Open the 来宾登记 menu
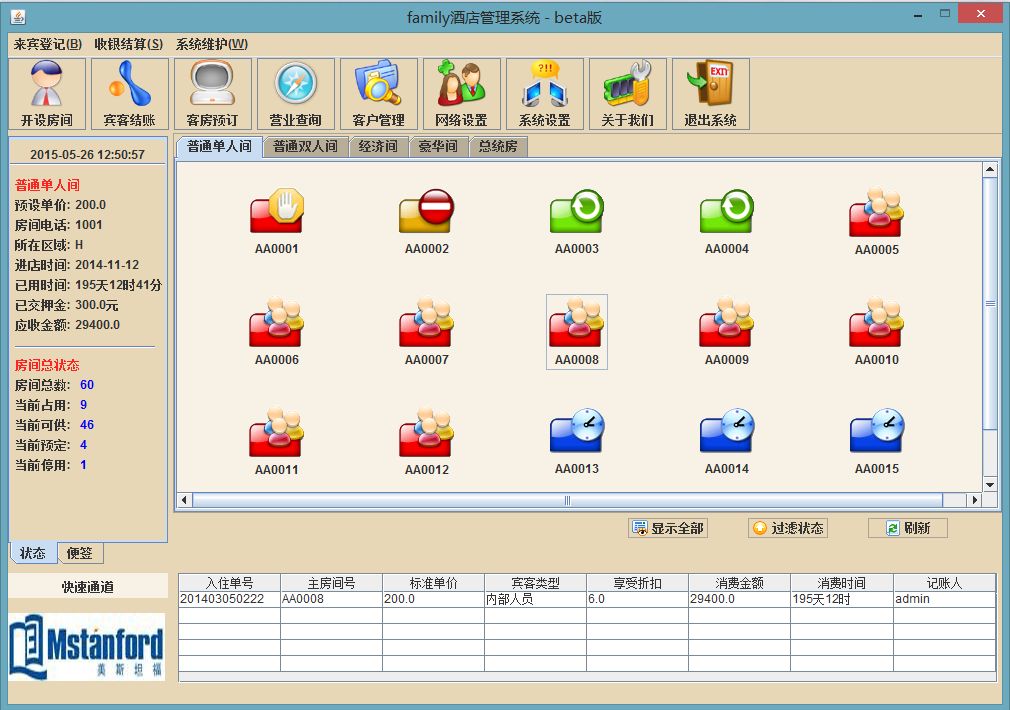Image resolution: width=1010 pixels, height=710 pixels. [48, 44]
